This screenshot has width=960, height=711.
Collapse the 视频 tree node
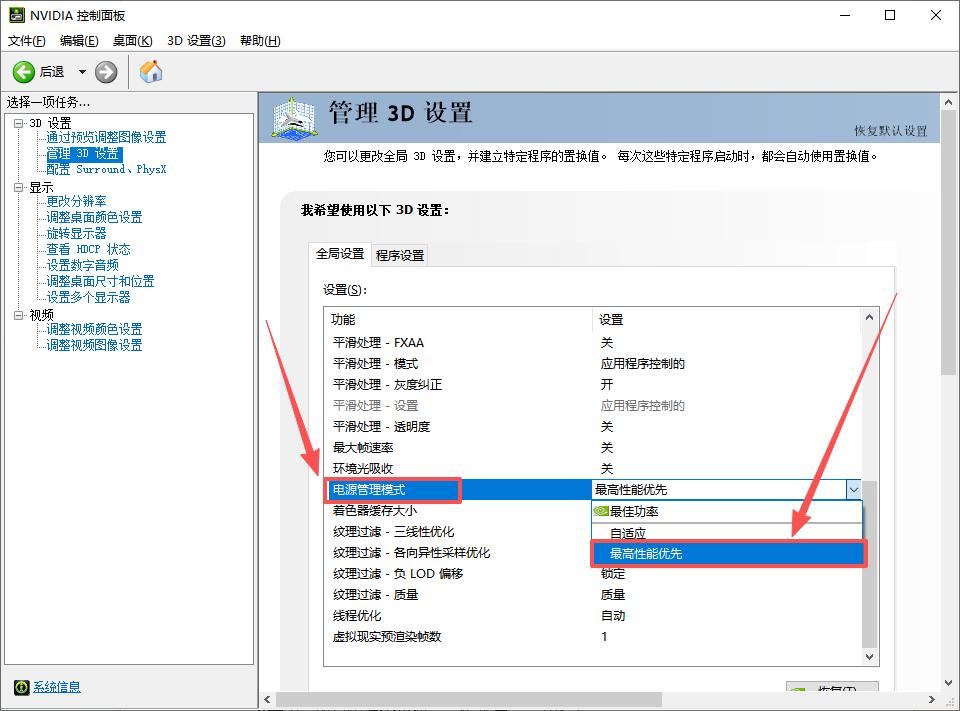coord(18,315)
